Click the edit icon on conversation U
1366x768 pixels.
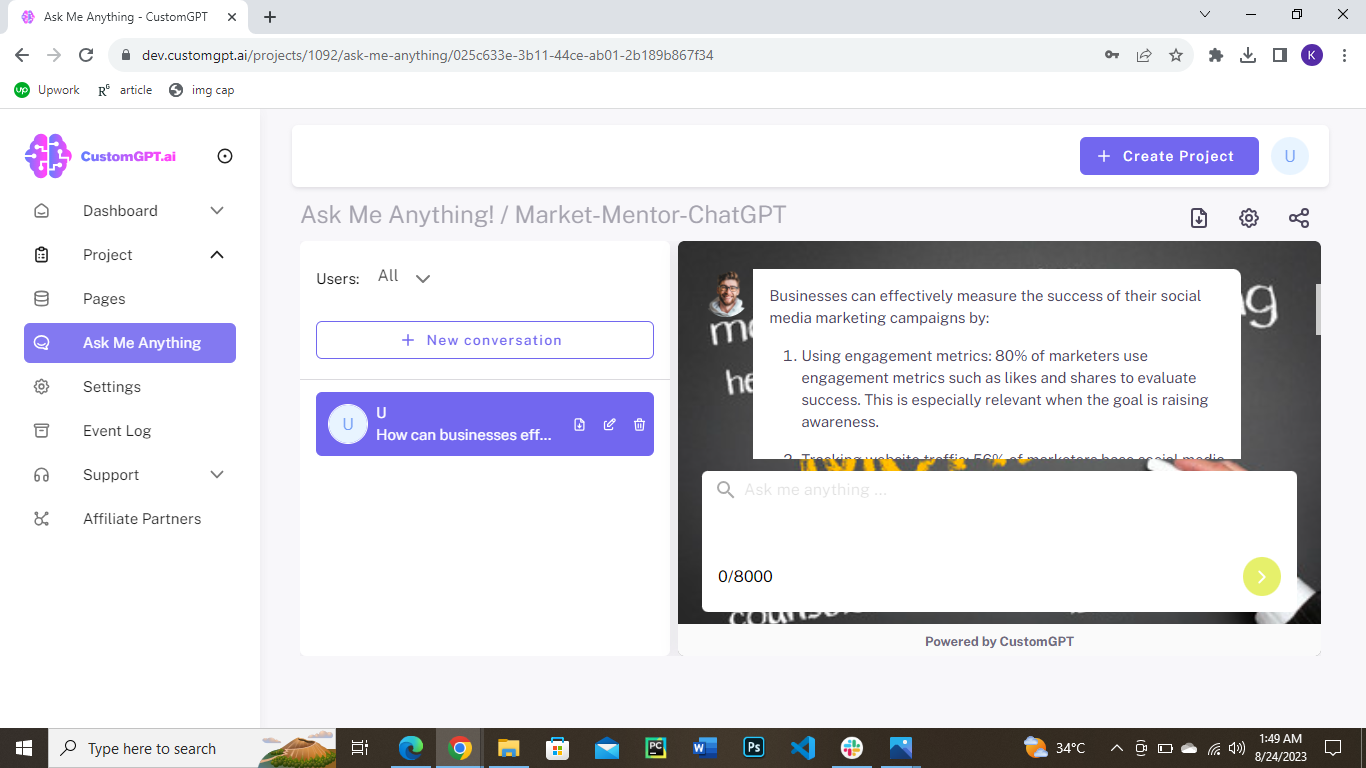(610, 425)
